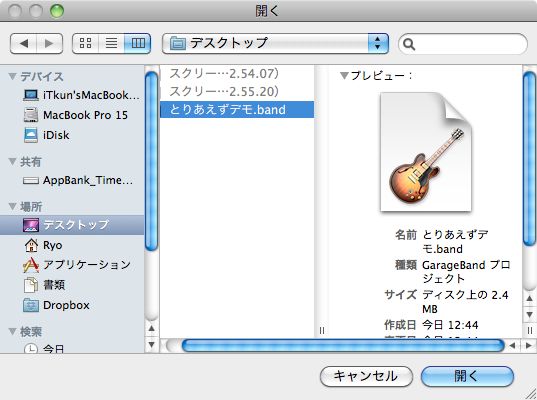Click the キャンセル button
This screenshot has height=400, width=537.
coord(366,376)
